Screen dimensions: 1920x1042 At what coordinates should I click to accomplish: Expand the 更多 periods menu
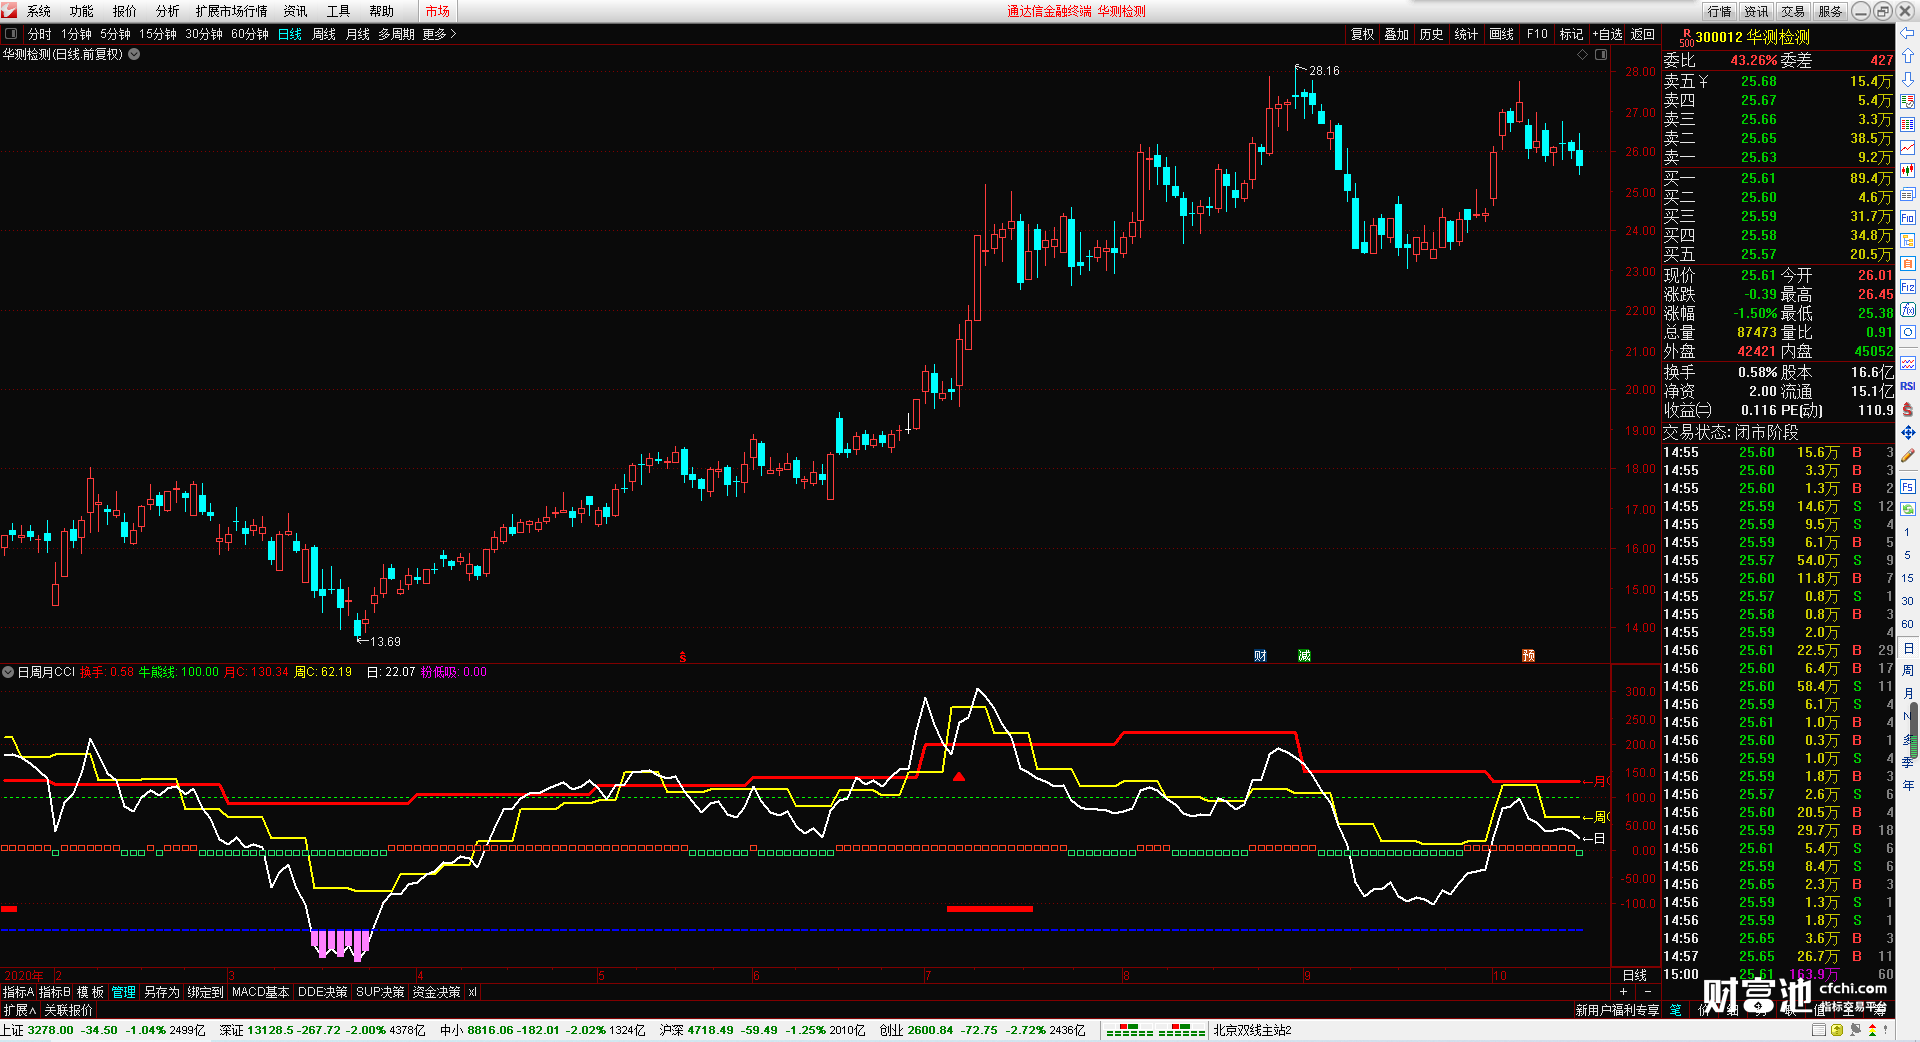[439, 34]
